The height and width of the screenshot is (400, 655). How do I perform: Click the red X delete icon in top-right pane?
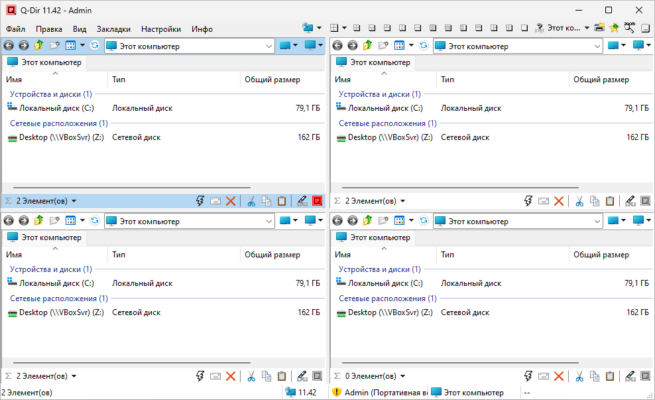point(559,201)
